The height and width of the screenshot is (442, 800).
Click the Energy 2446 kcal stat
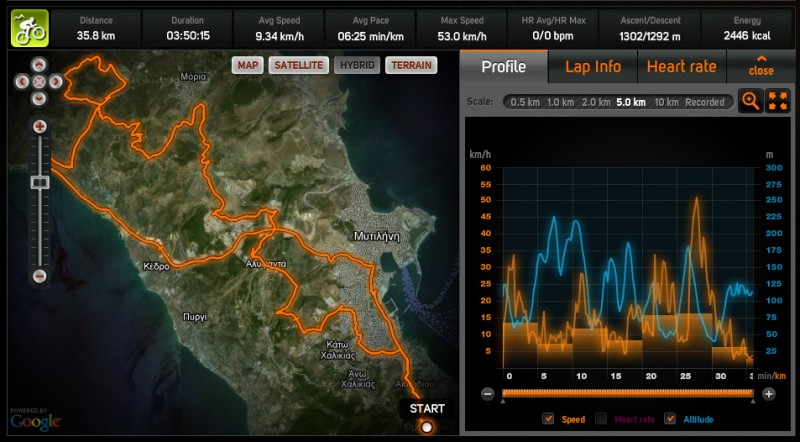(x=747, y=29)
